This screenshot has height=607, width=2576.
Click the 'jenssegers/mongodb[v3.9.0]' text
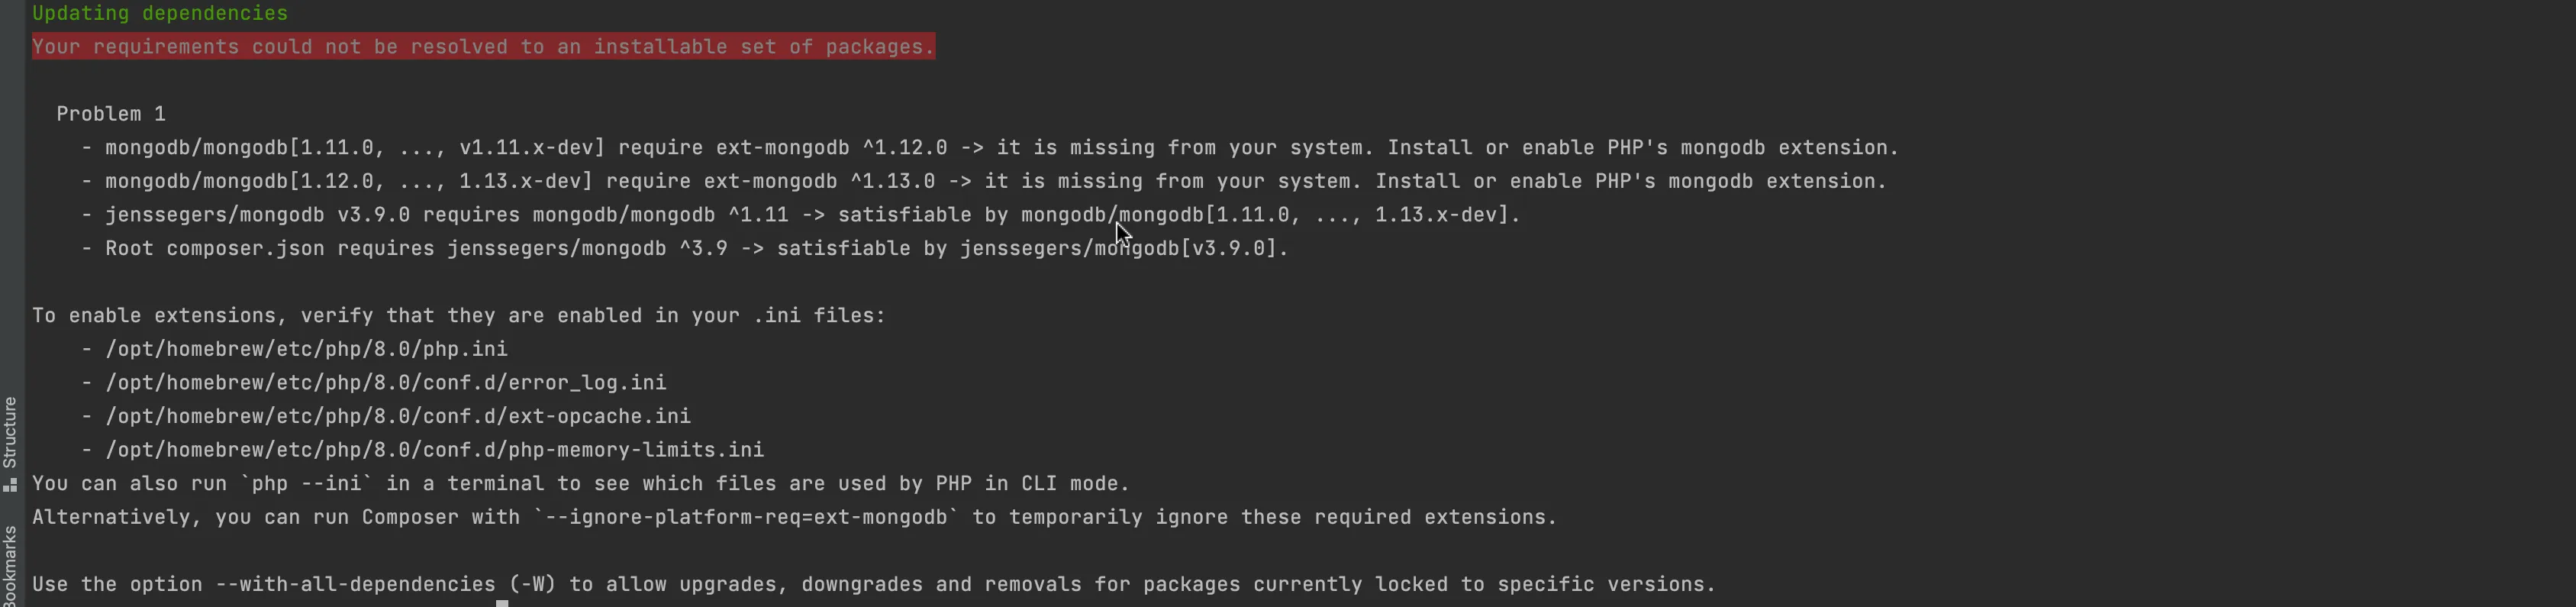tap(1118, 249)
